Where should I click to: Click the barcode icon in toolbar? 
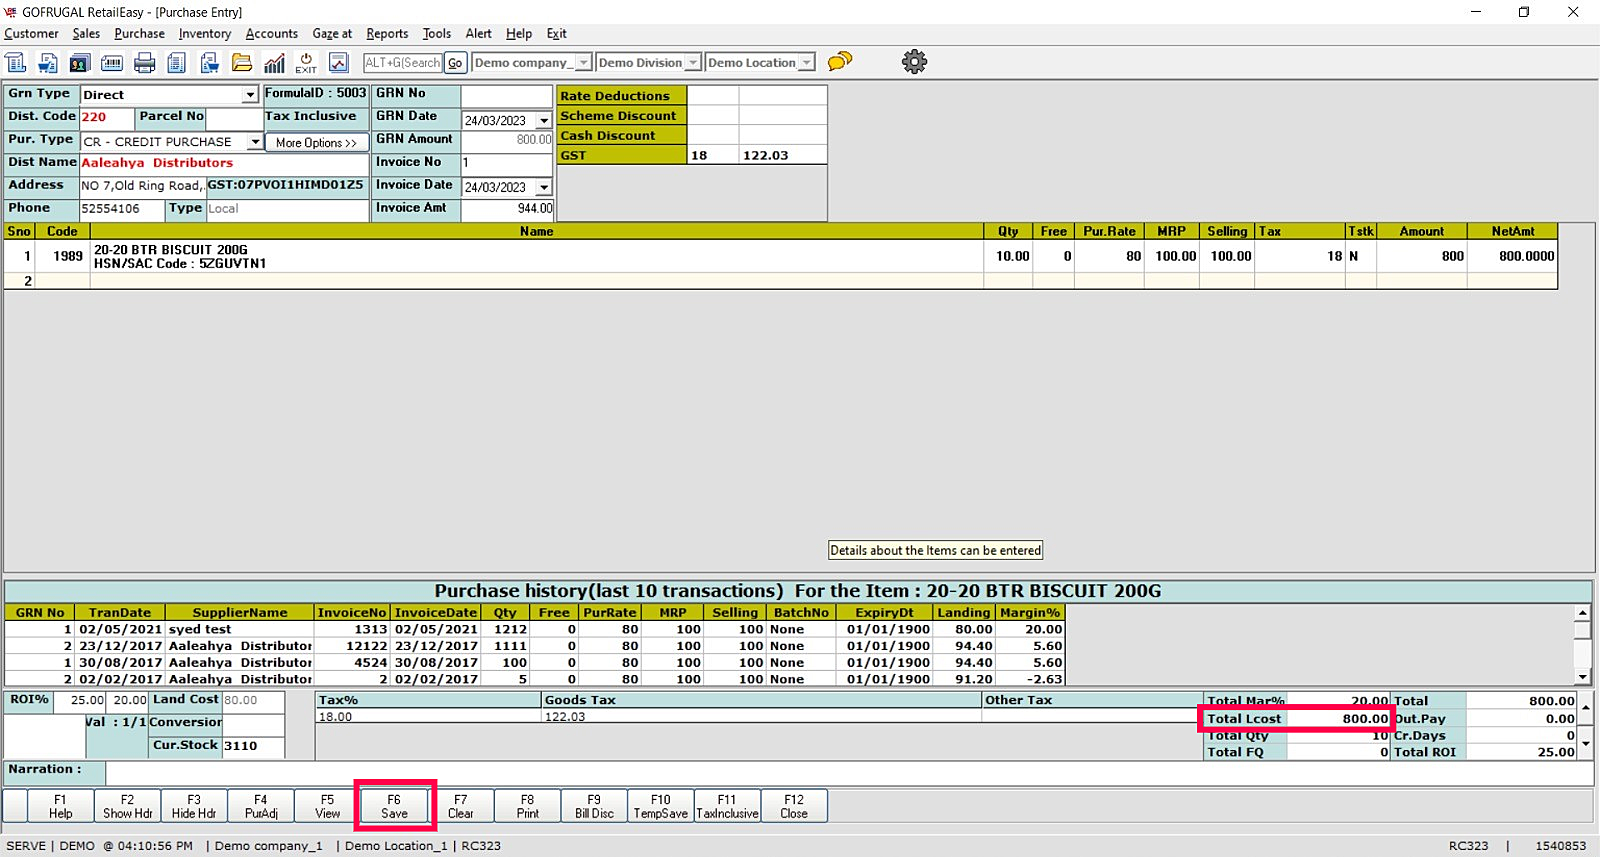112,63
